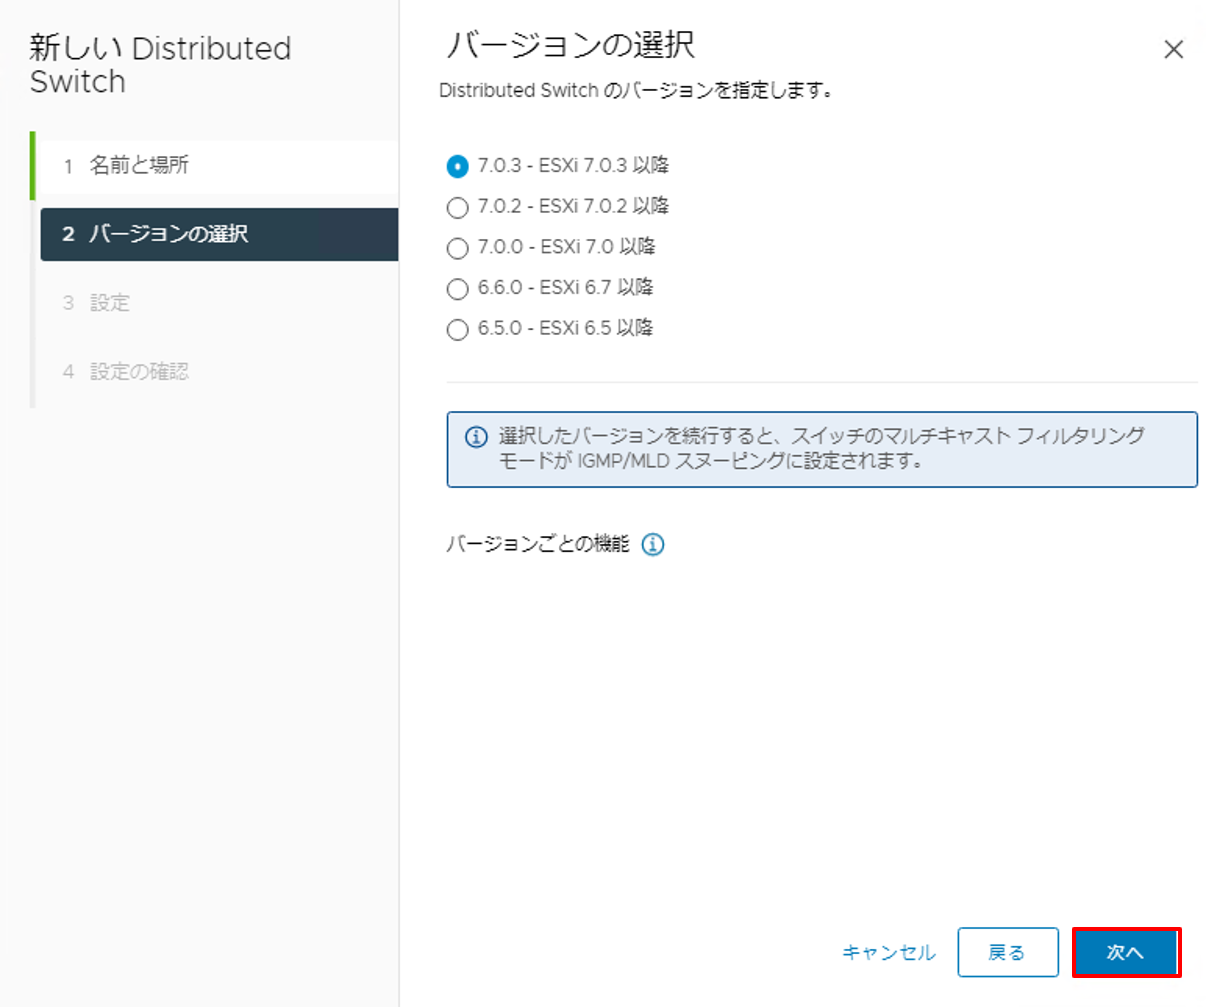The image size is (1206, 1007).
Task: Click the キャンセル link
Action: point(888,953)
